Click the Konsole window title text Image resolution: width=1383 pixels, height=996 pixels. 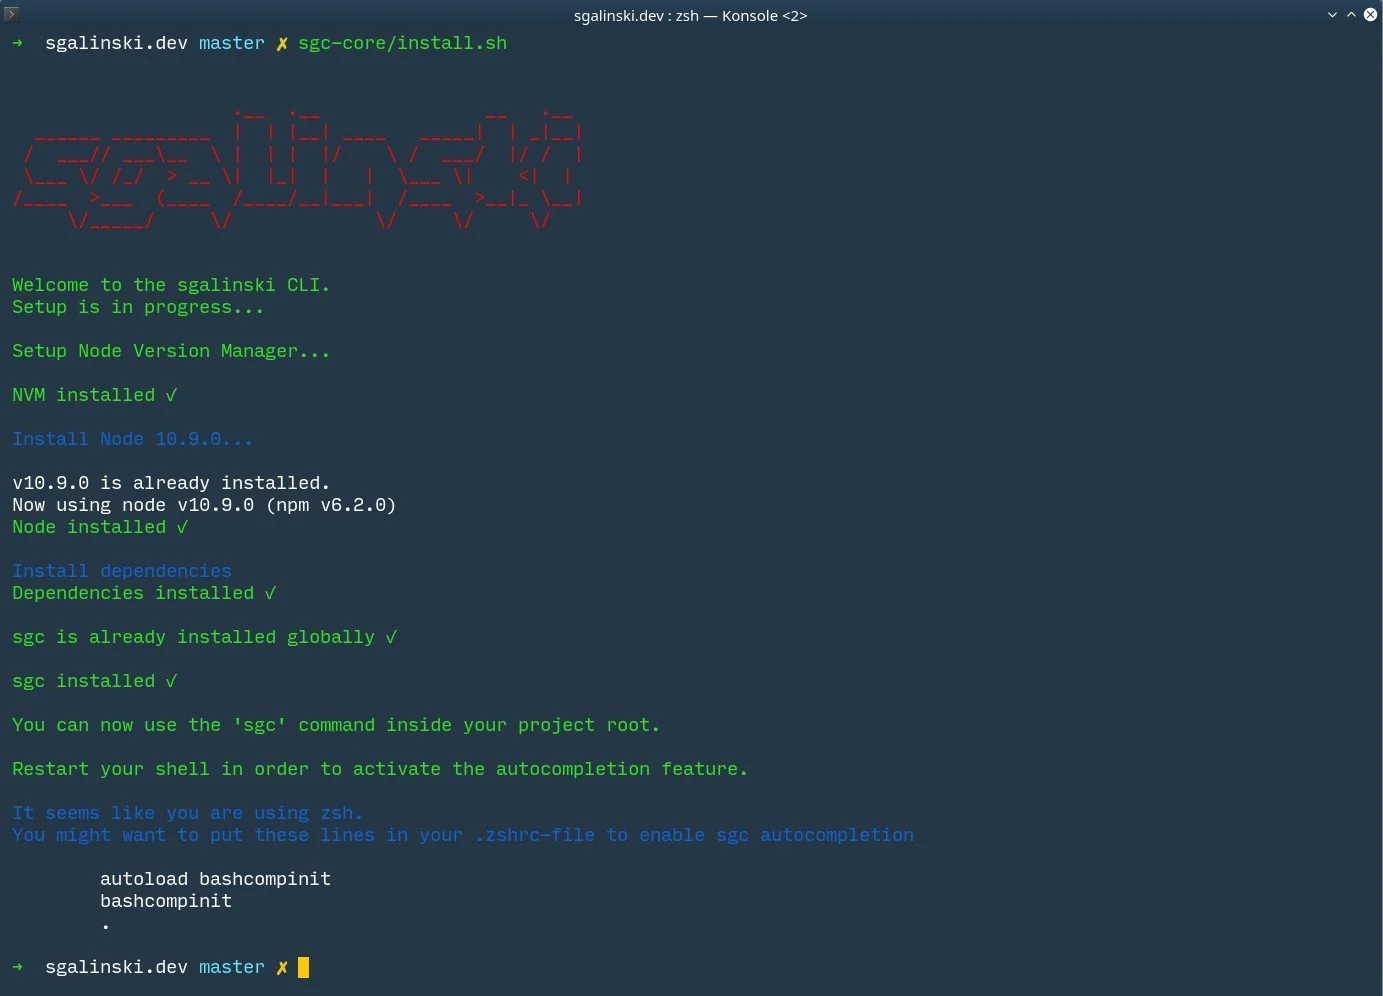[x=690, y=15]
